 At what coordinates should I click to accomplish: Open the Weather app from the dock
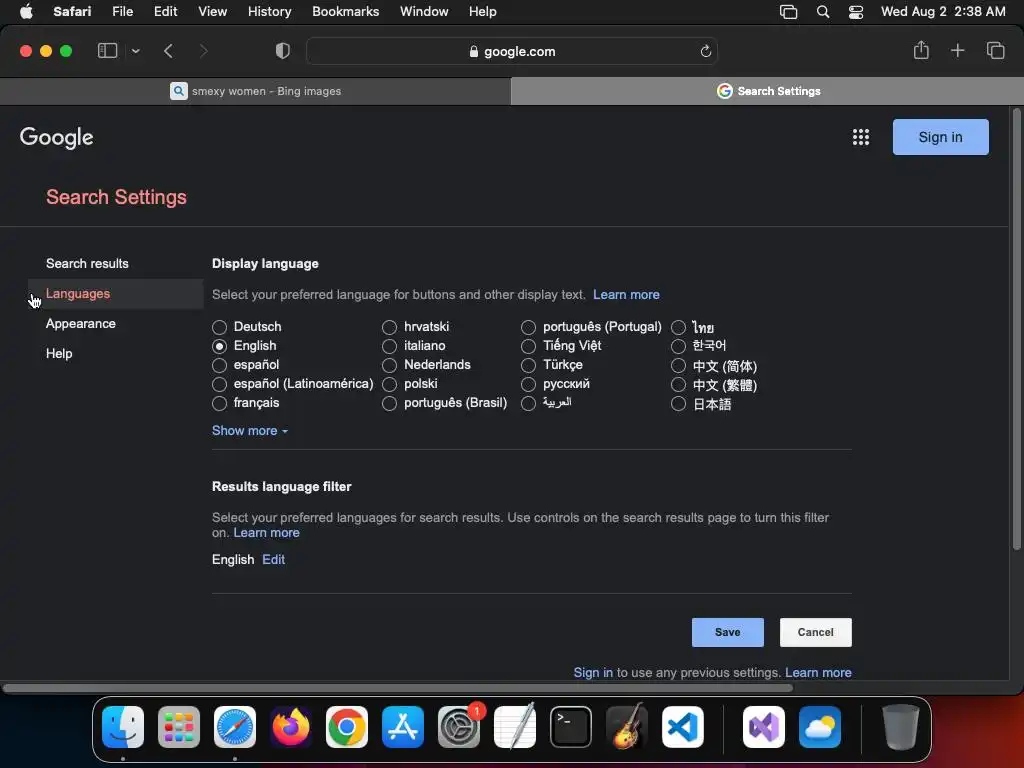820,727
